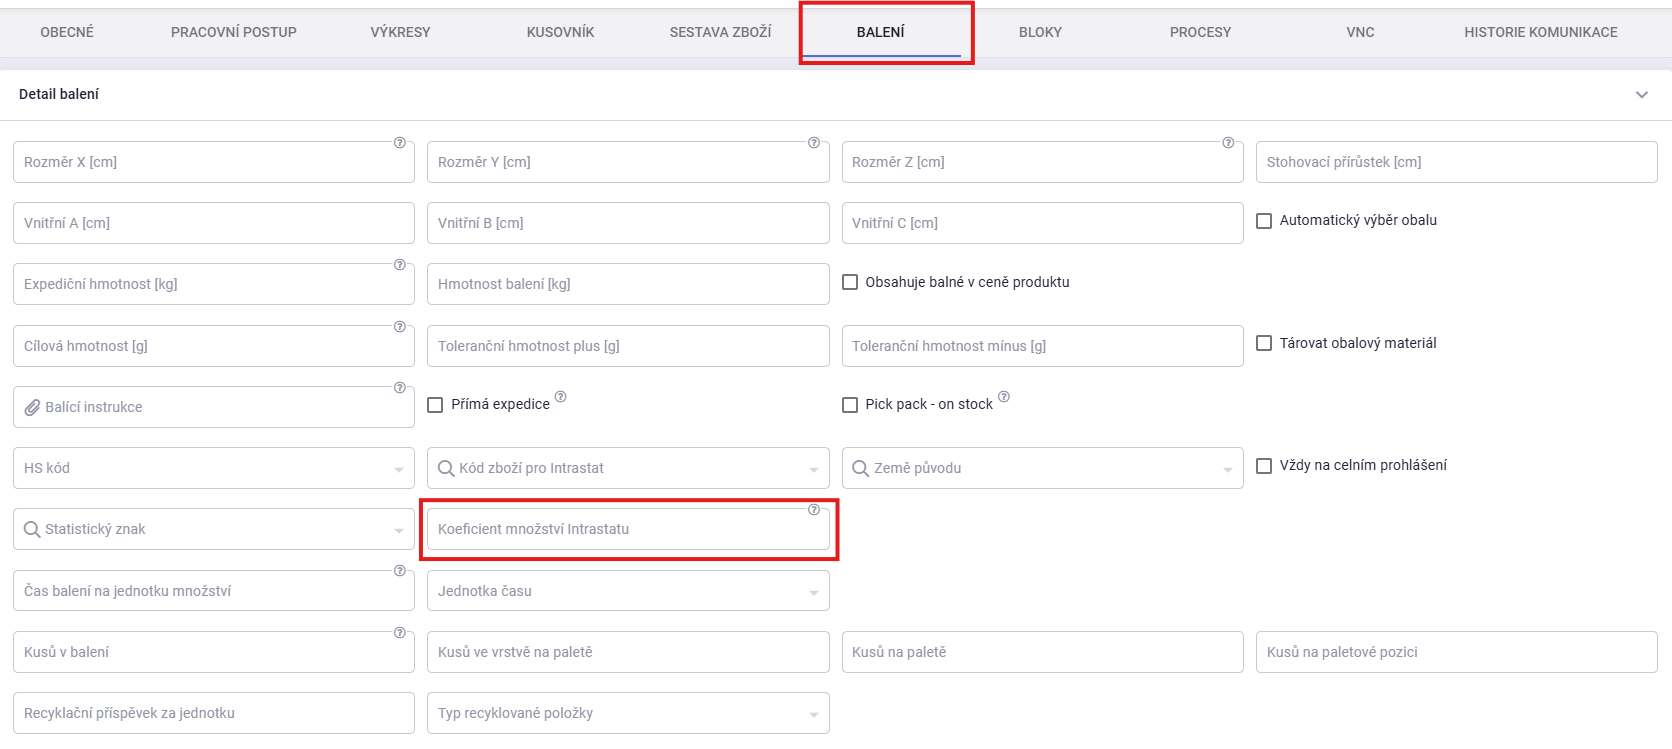Click help icon on Expediční hmotnost field
Screen dimensions: 1672x749
pyautogui.click(x=400, y=265)
